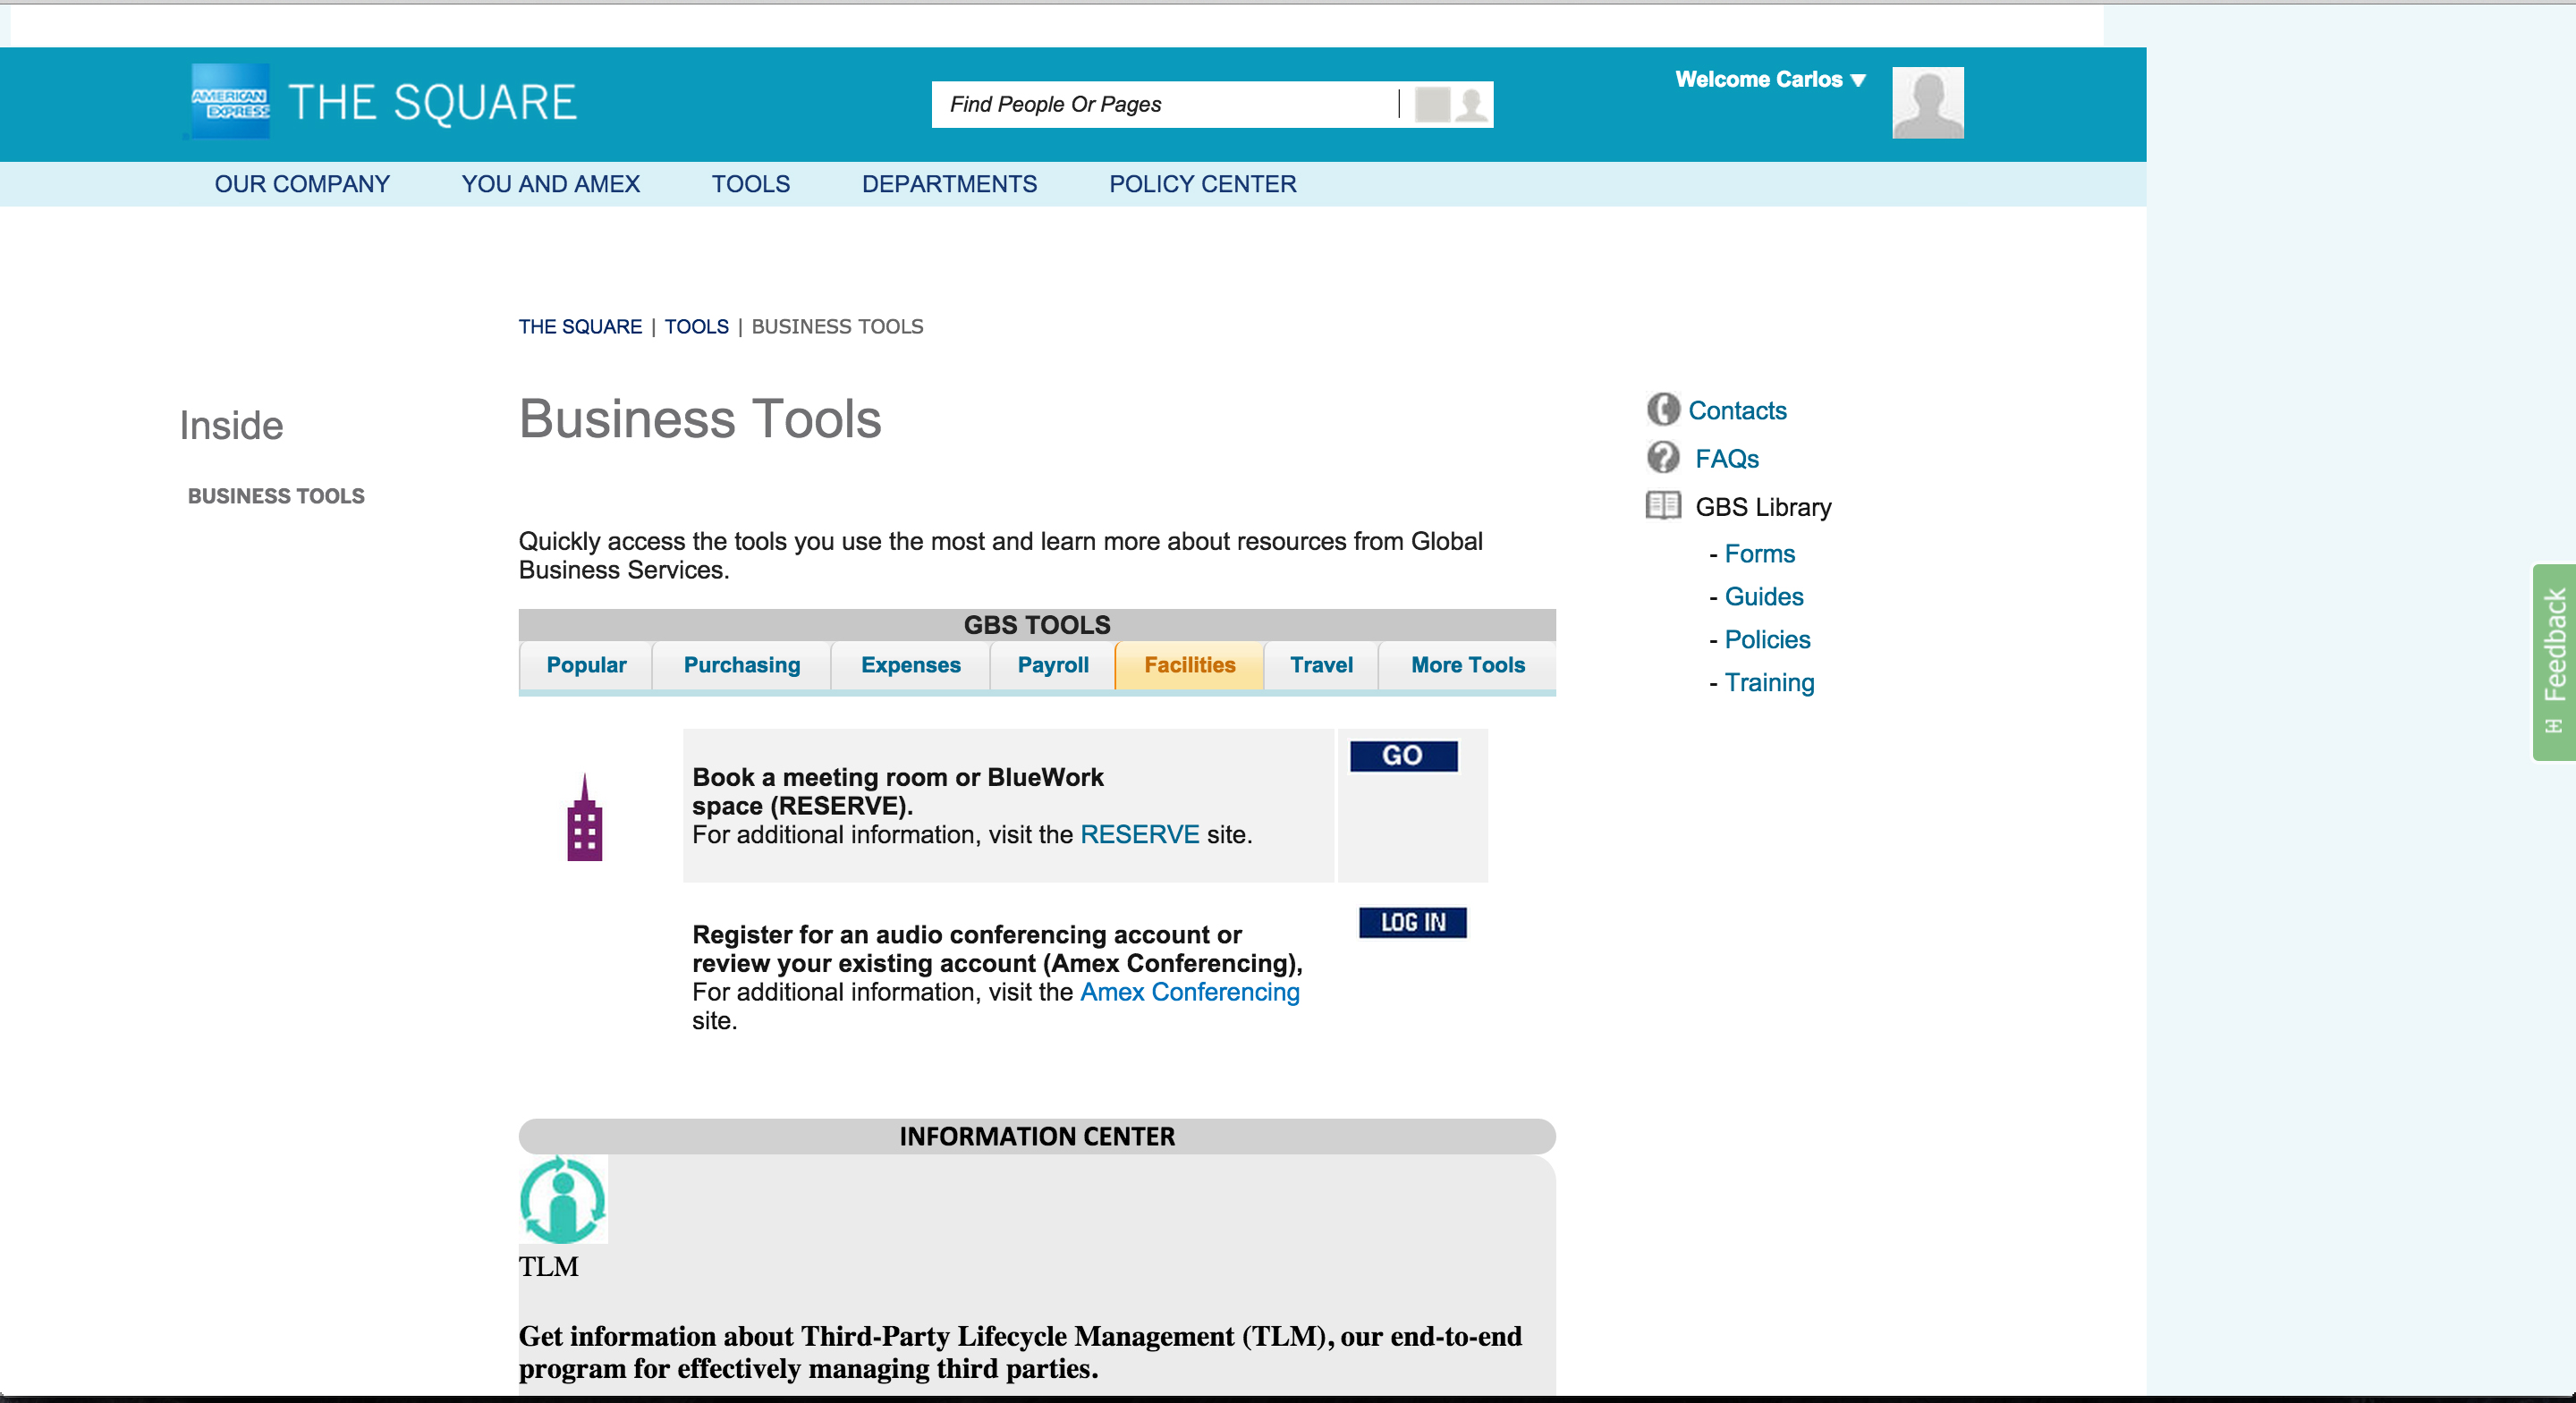Click THE SQUARE site title
This screenshot has height=1403, width=2576.
pos(432,102)
